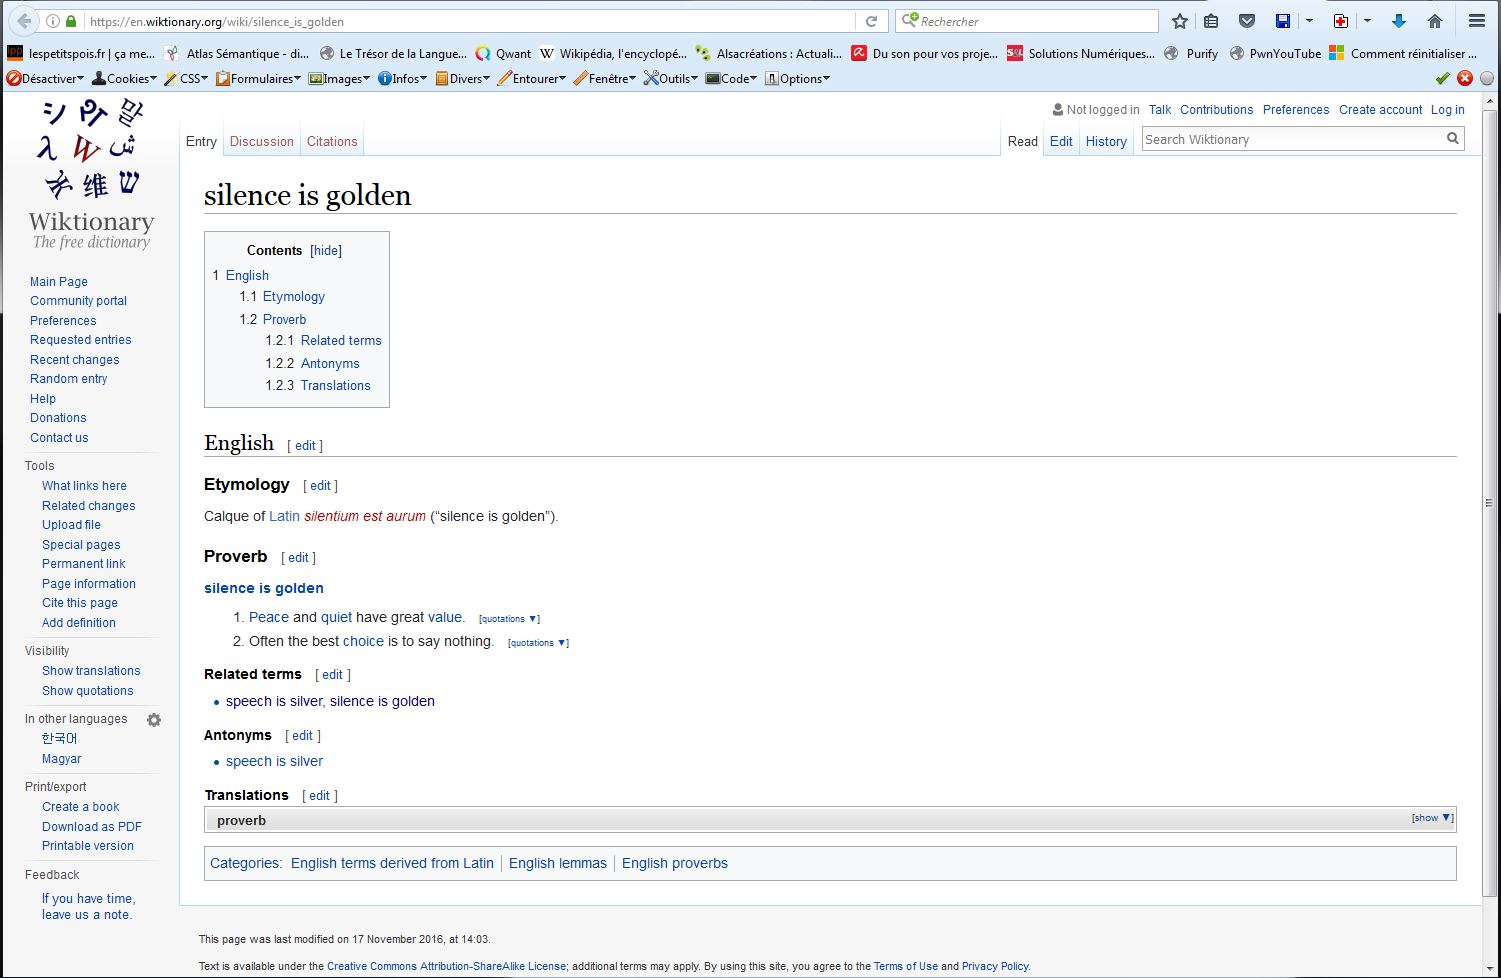Open the Firefox hamburger menu

(1476, 21)
